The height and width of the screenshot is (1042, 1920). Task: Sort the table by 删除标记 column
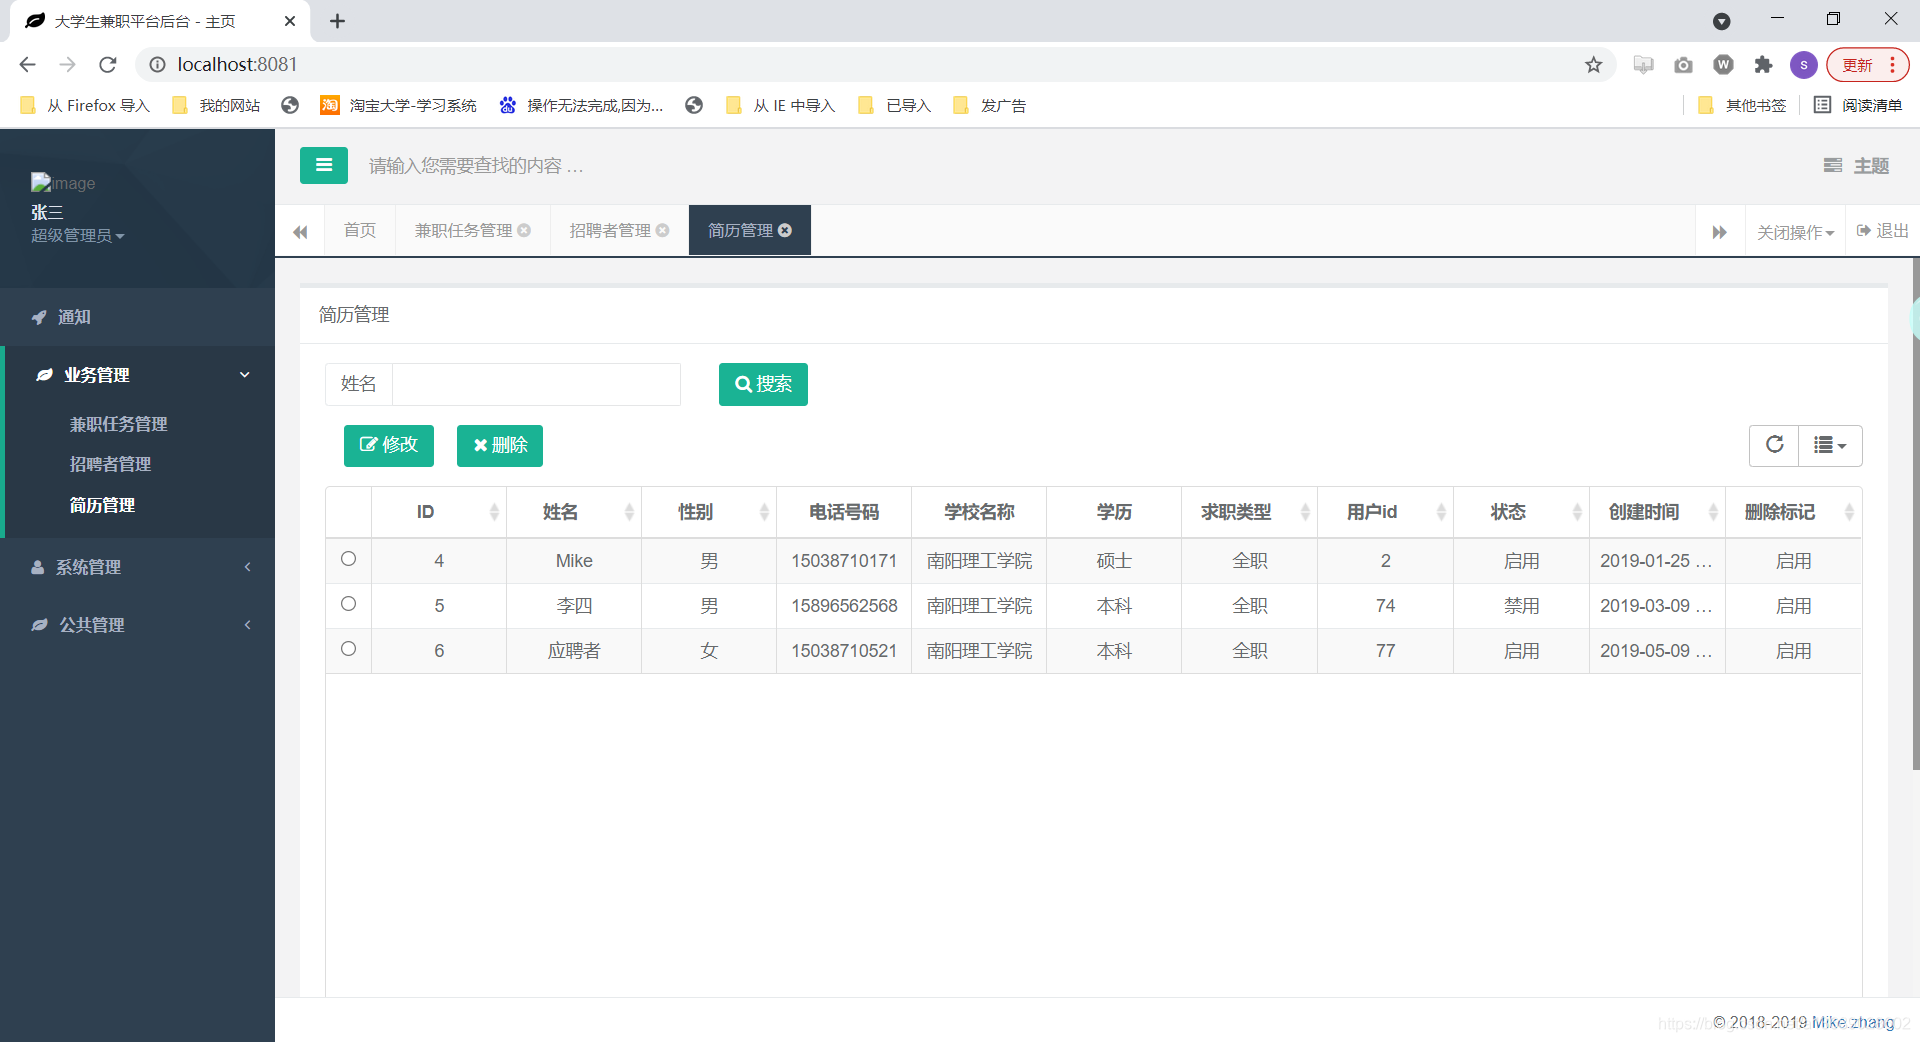pyautogui.click(x=1793, y=512)
